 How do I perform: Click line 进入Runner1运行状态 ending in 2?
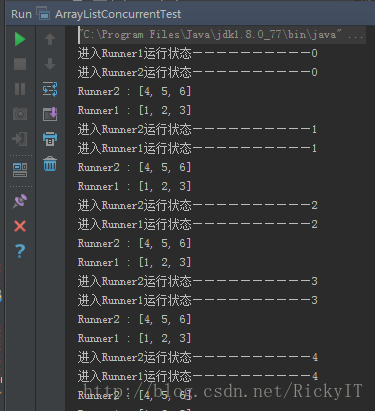pyautogui.click(x=197, y=224)
